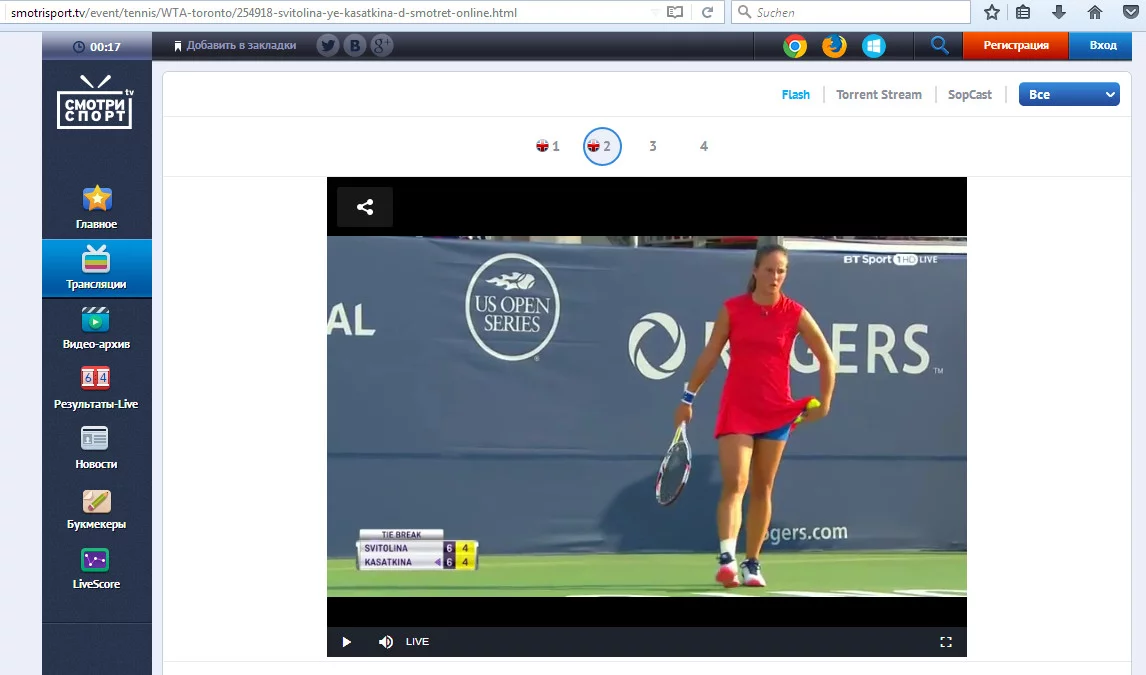Open the LiveScore icon
The image size is (1146, 675).
point(95,560)
